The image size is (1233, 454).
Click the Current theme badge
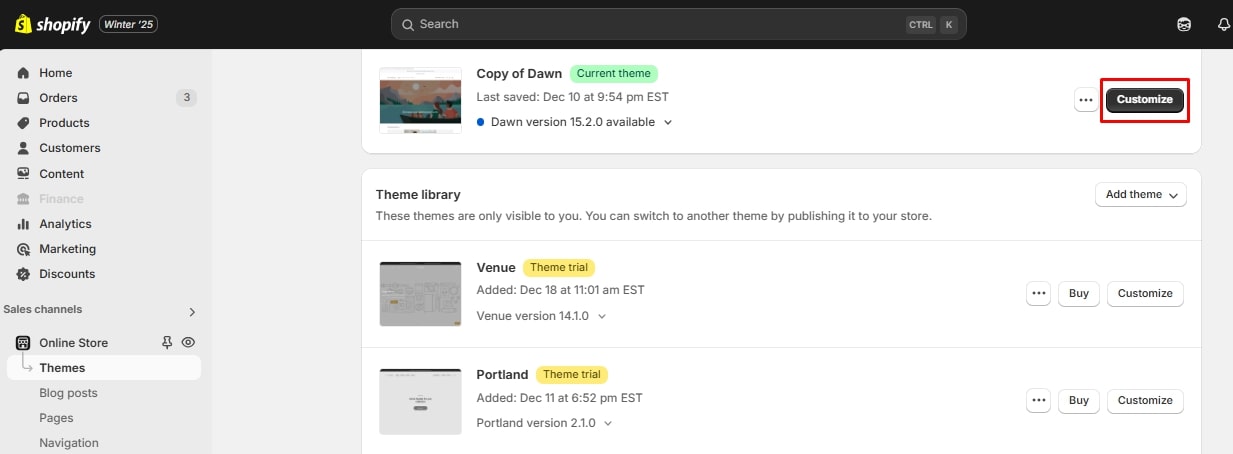(x=614, y=73)
